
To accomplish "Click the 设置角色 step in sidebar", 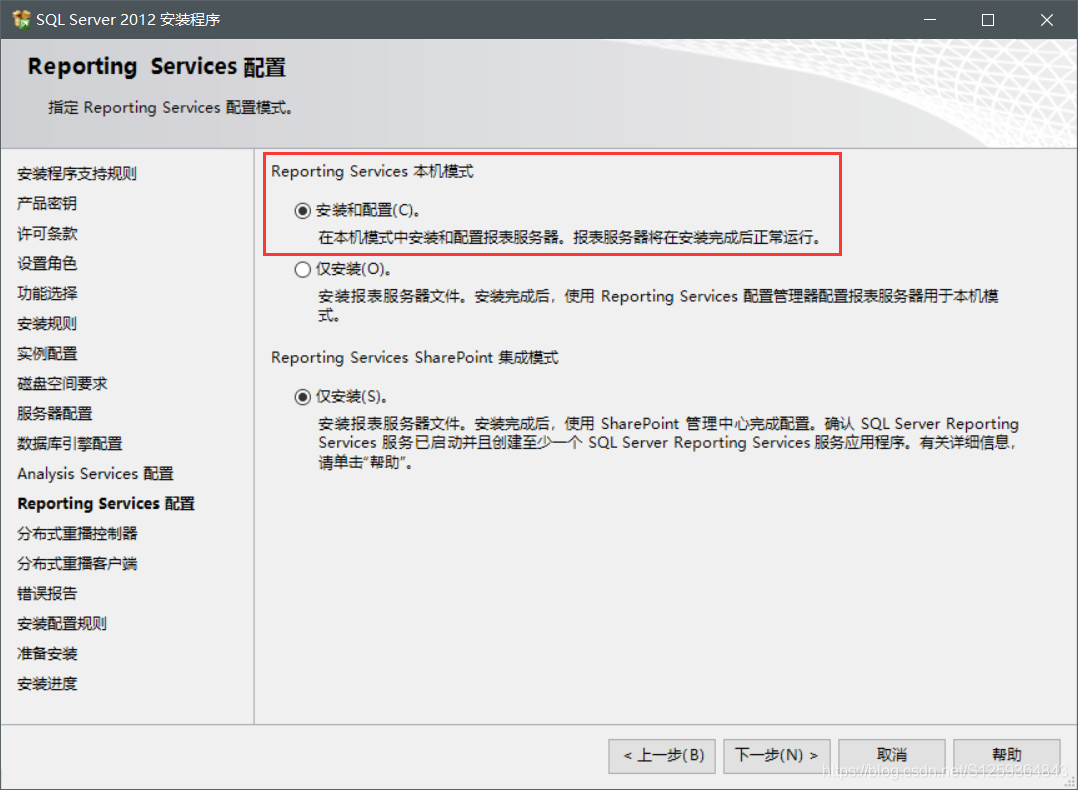I will 47,263.
